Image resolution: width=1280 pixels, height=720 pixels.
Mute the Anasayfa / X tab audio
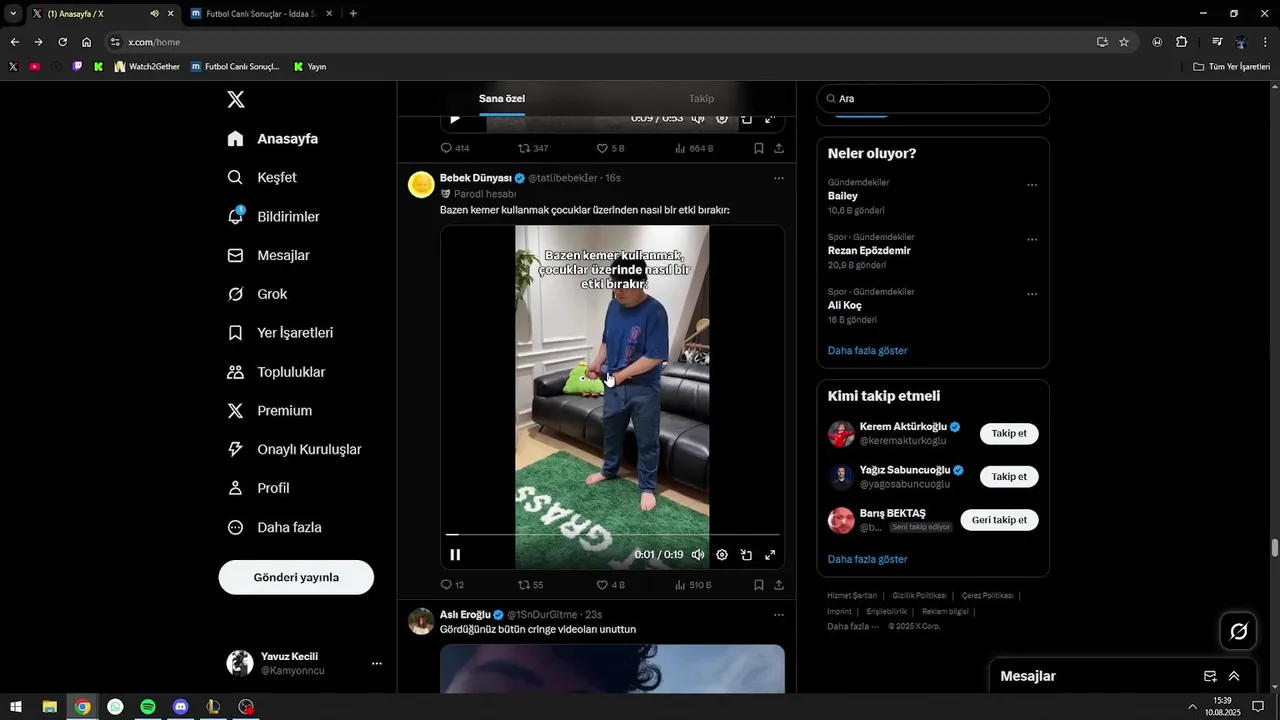coord(154,14)
